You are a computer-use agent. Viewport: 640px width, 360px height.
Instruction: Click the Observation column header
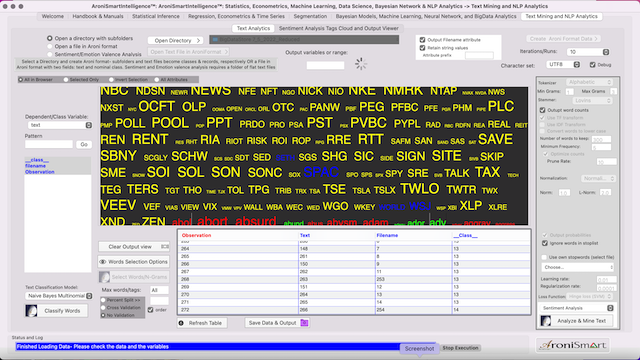point(196,236)
